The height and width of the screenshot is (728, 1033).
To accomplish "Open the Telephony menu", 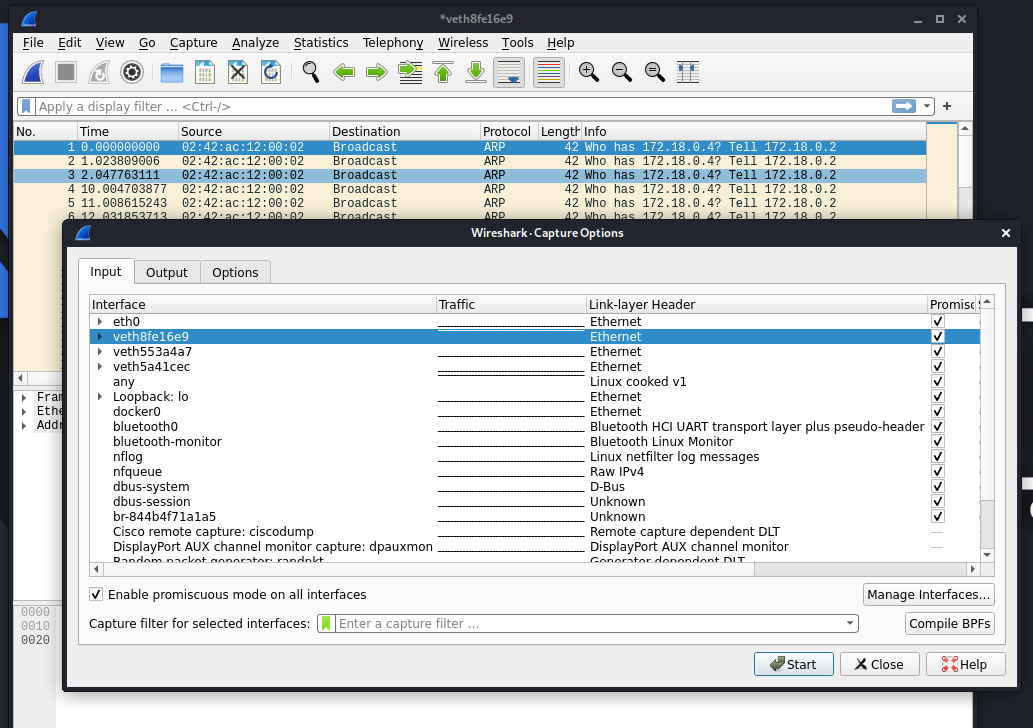I will point(393,43).
